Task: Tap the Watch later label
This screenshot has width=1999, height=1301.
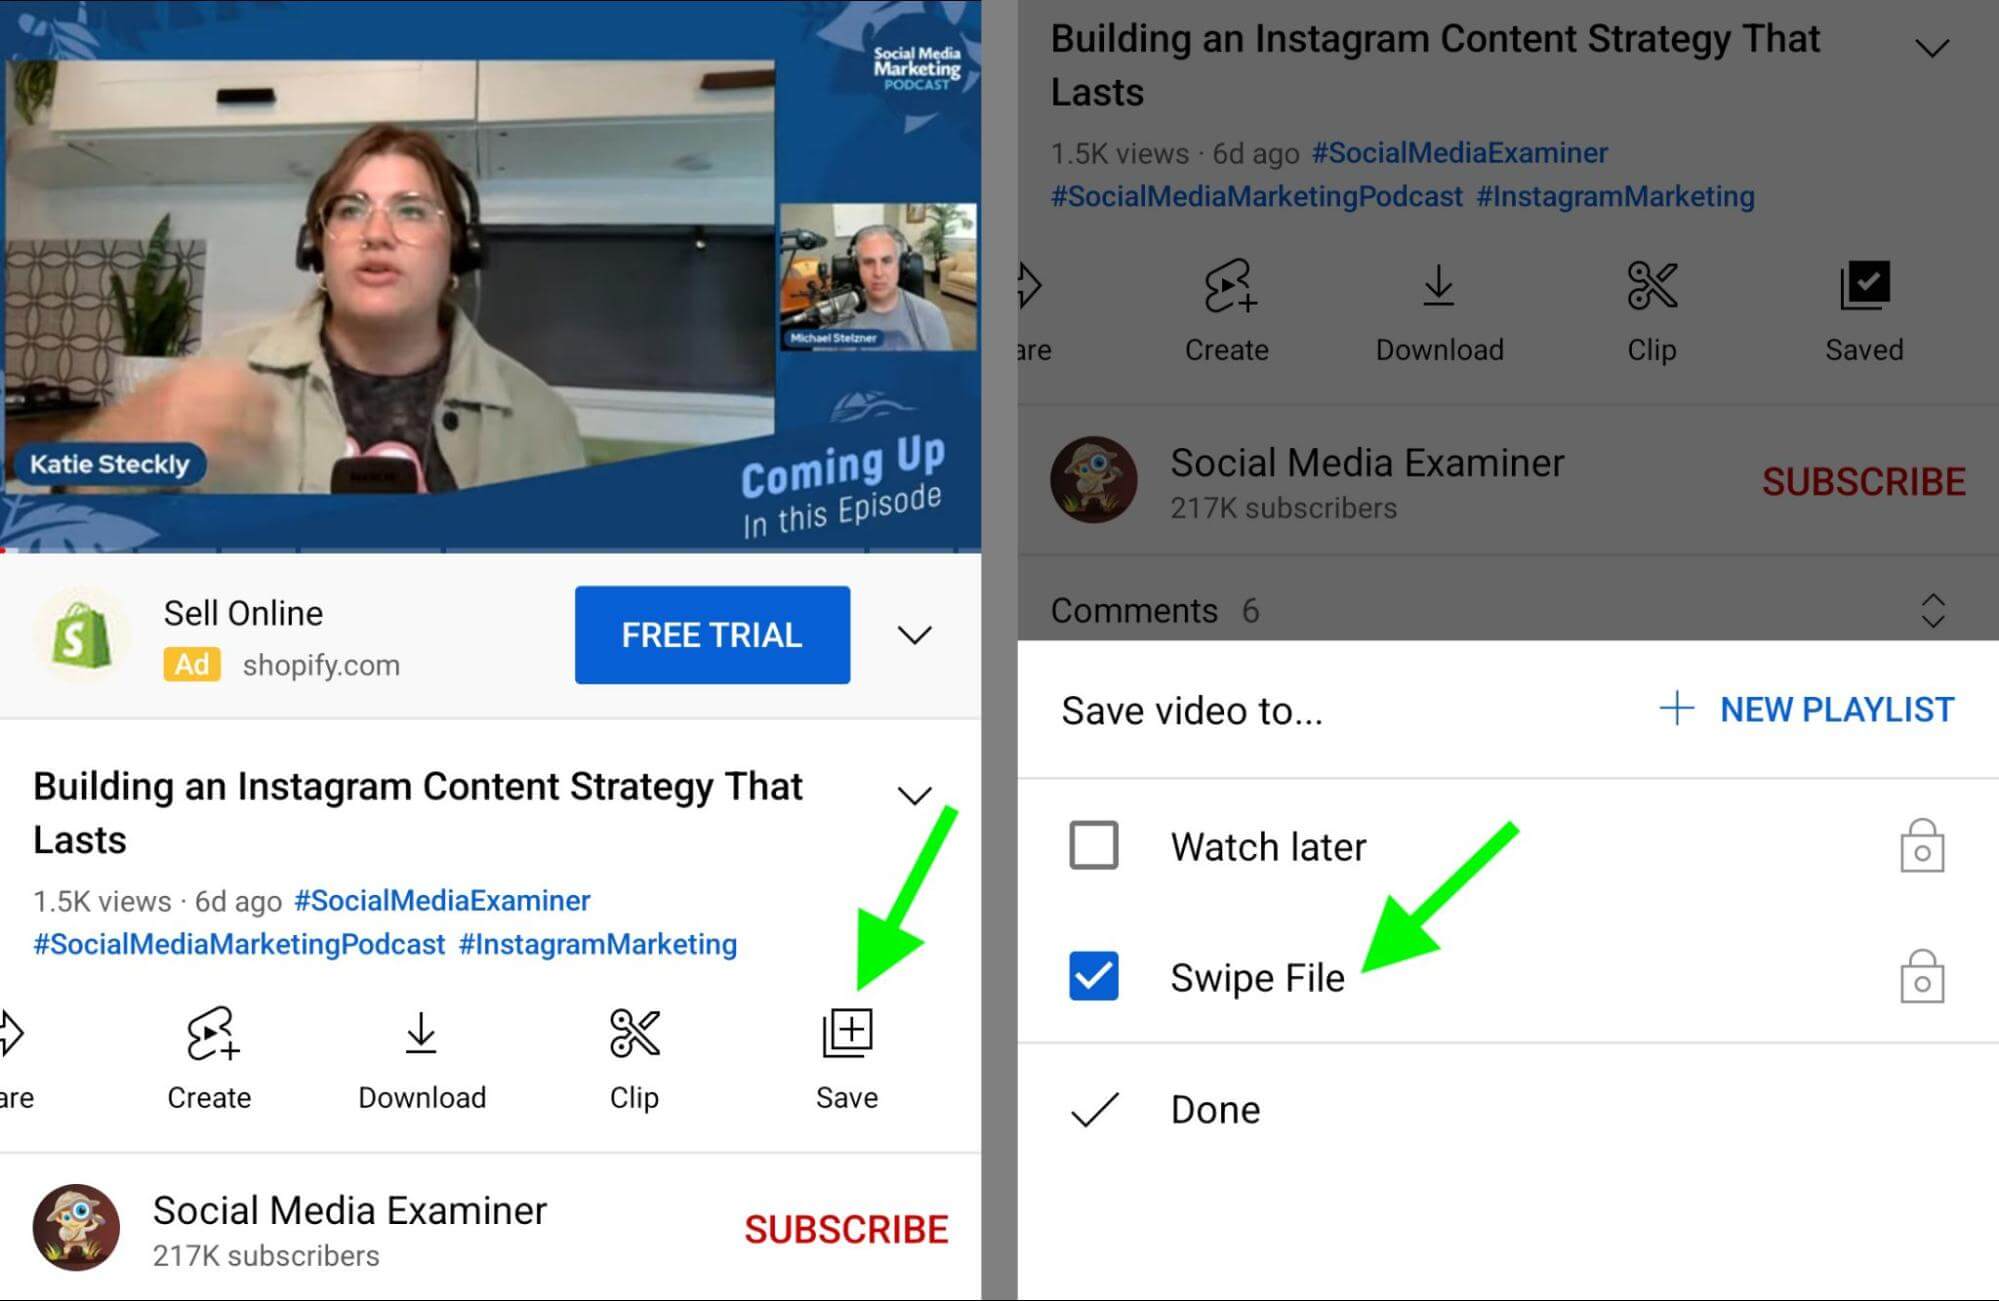Action: [x=1268, y=847]
